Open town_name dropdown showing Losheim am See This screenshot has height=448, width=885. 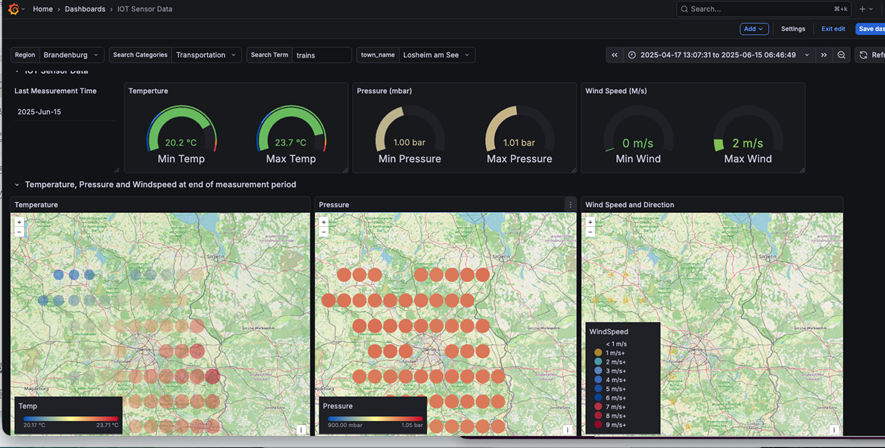pyautogui.click(x=437, y=55)
